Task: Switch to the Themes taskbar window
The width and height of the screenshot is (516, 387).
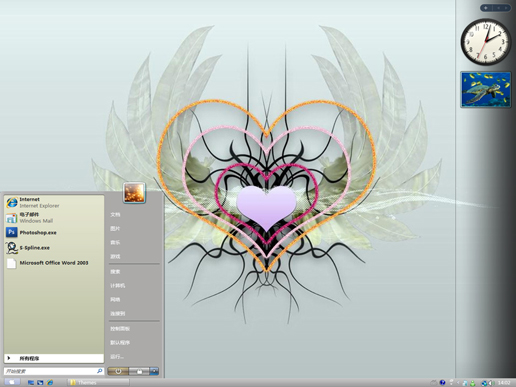Action: 98,382
